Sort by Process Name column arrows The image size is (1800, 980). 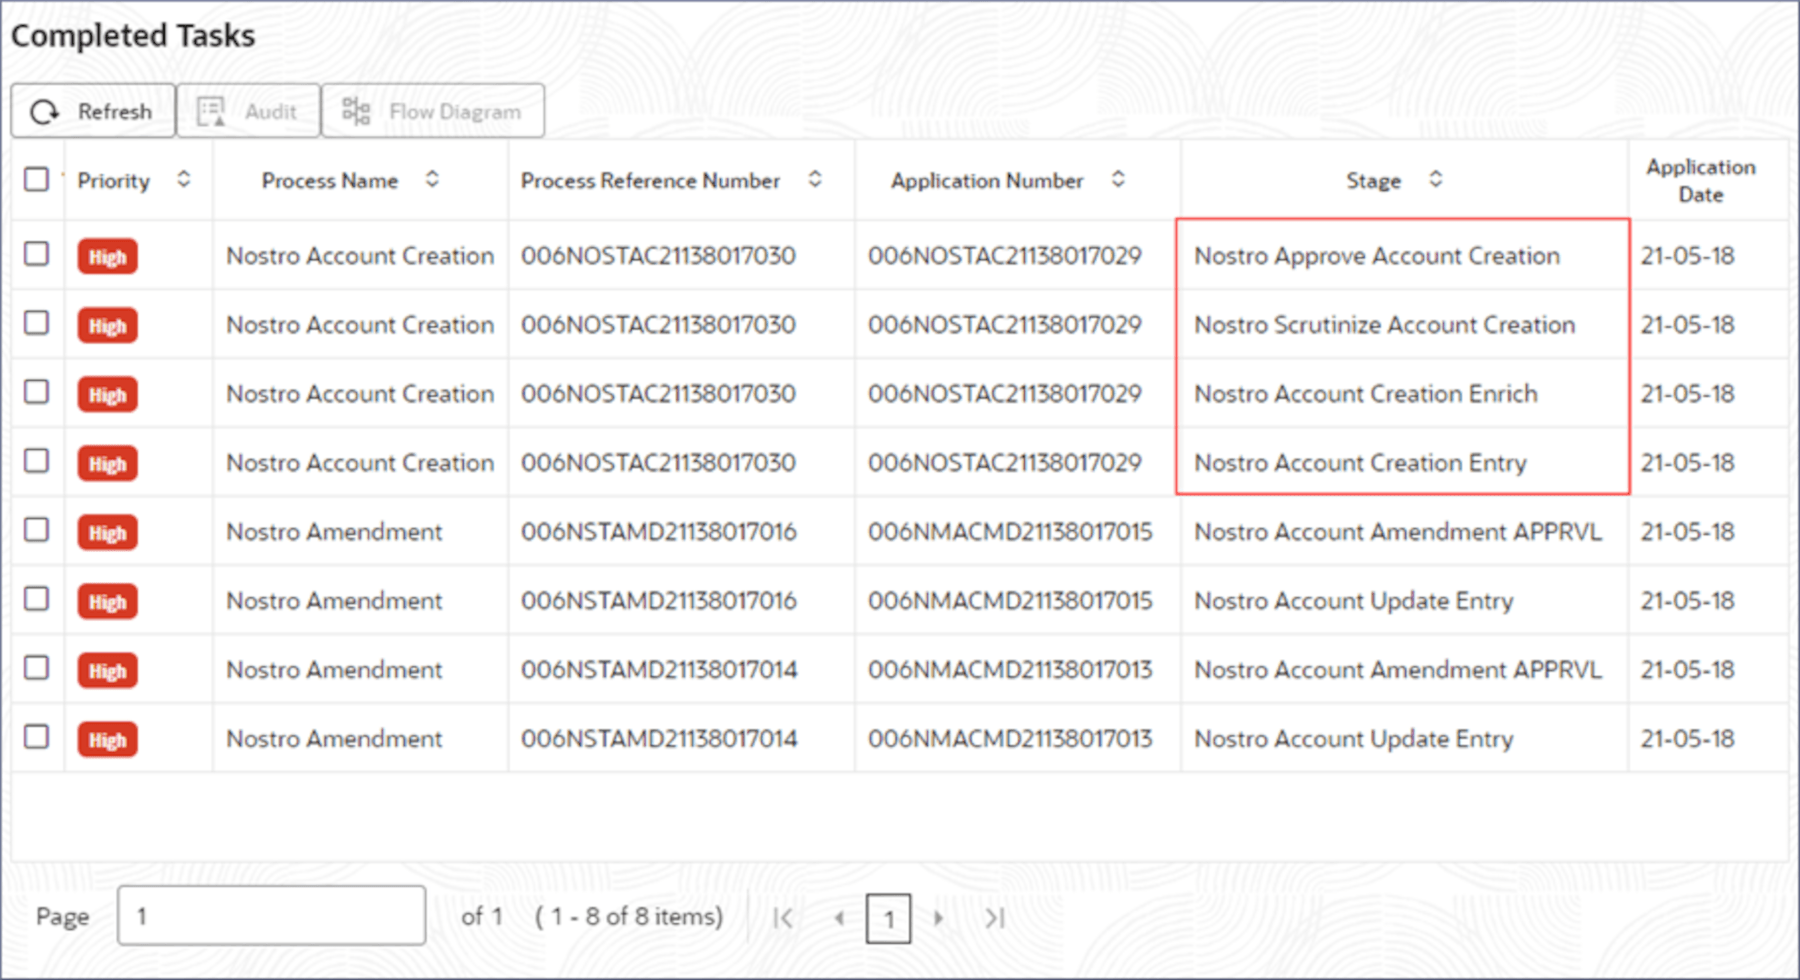(432, 179)
